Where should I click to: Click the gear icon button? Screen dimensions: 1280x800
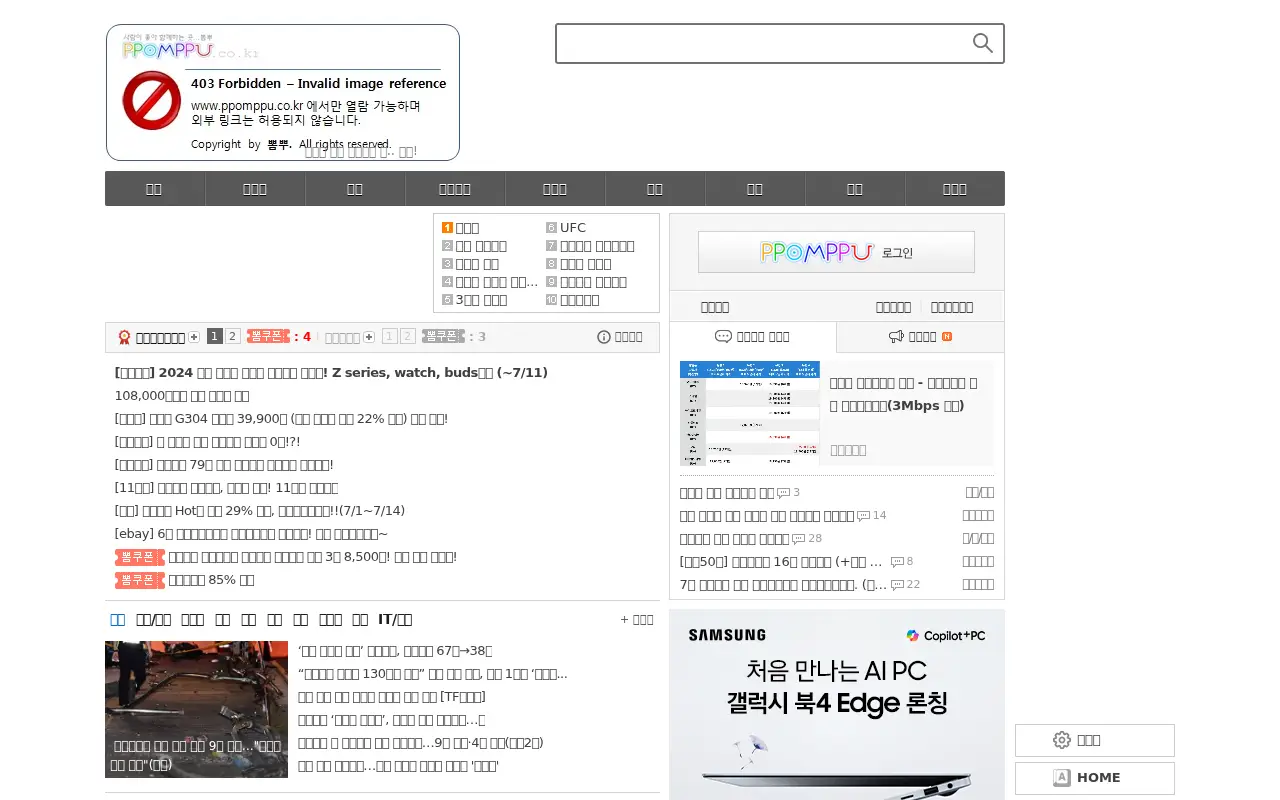pos(1095,740)
